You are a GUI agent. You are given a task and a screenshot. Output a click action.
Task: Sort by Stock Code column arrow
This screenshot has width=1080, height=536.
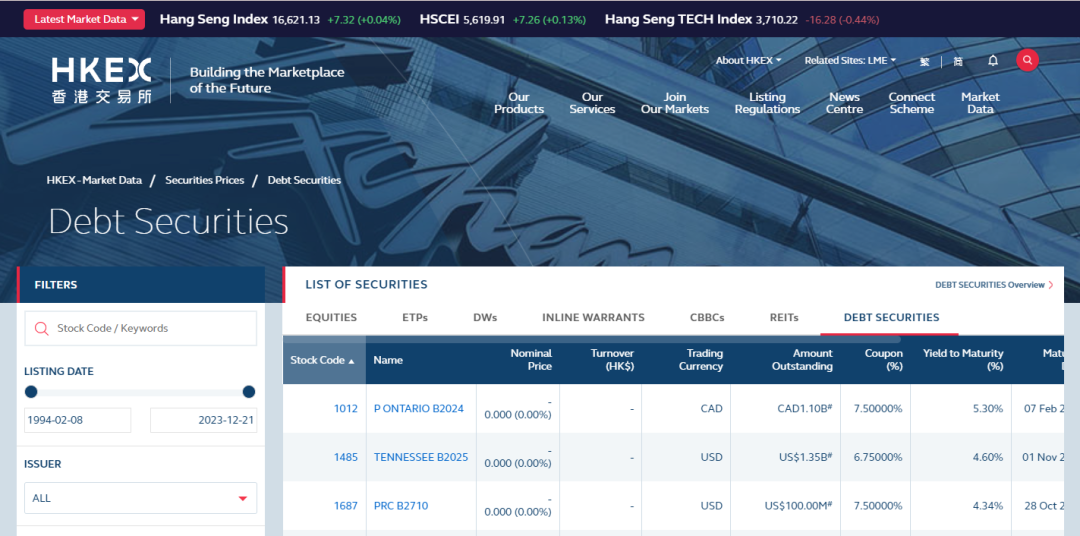click(352, 361)
